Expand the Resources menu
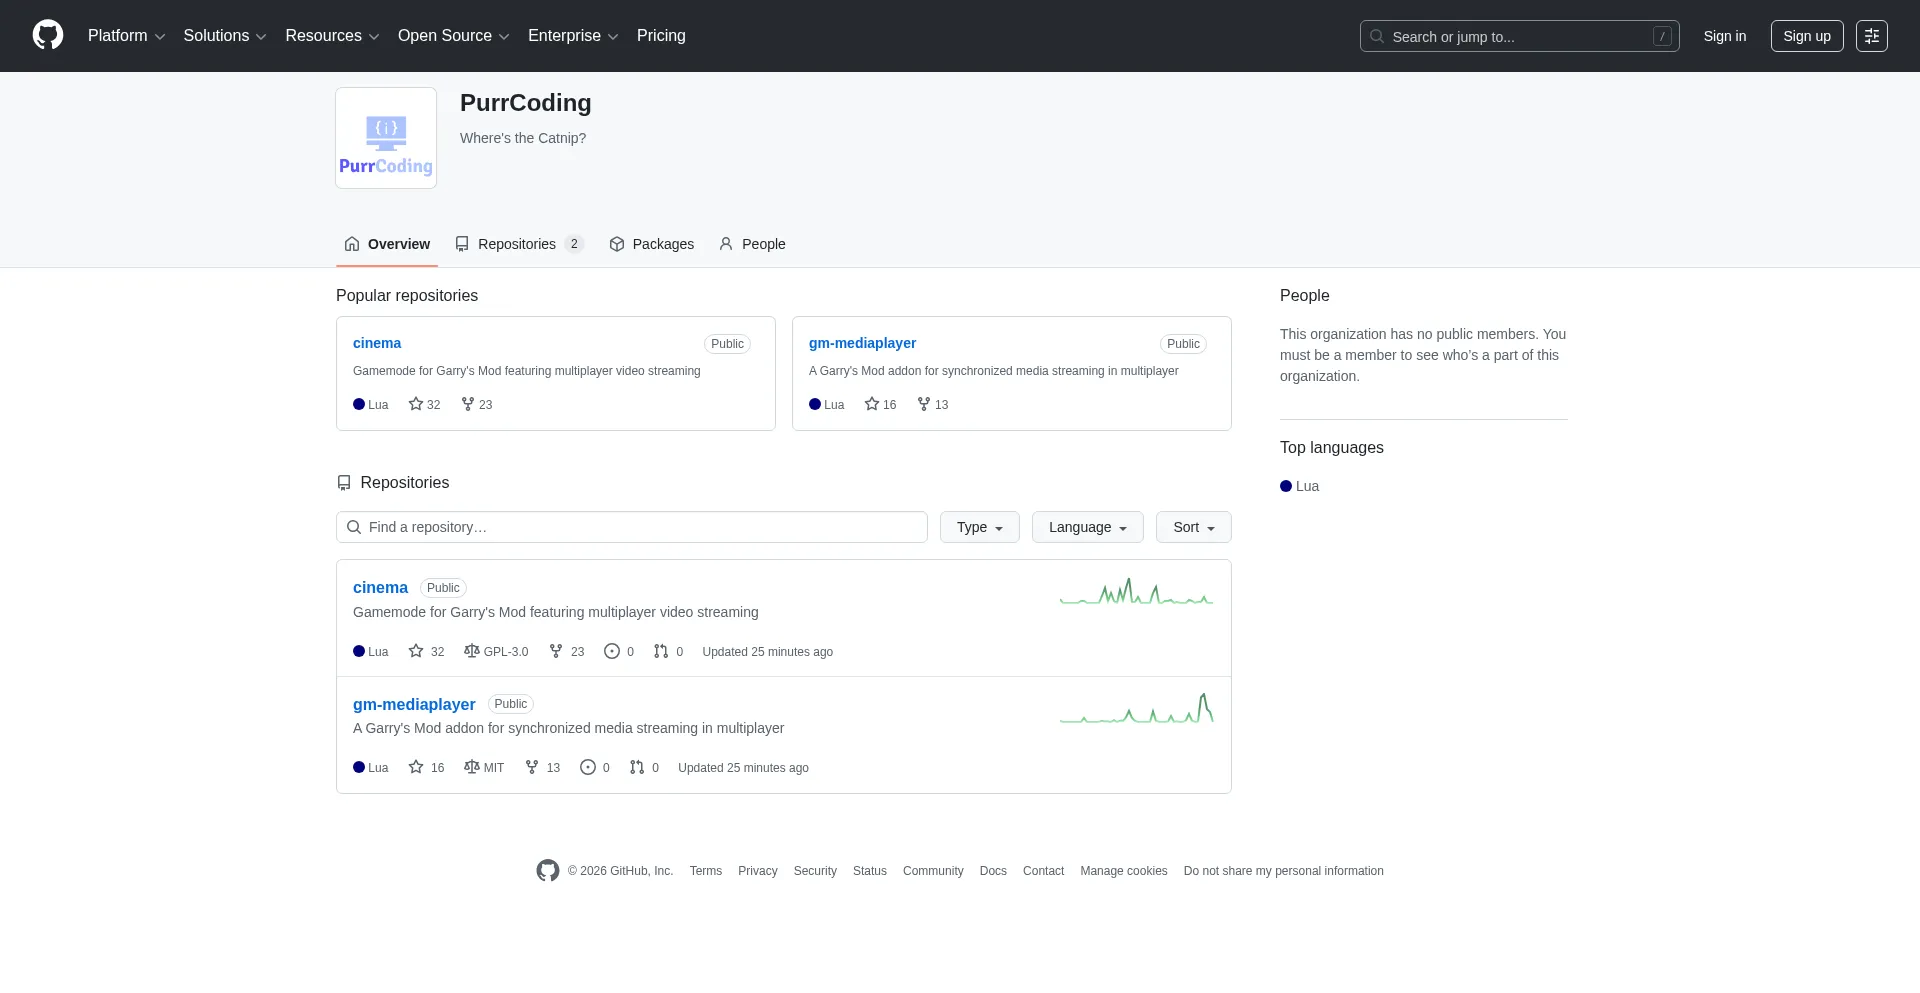The image size is (1920, 993). coord(332,36)
